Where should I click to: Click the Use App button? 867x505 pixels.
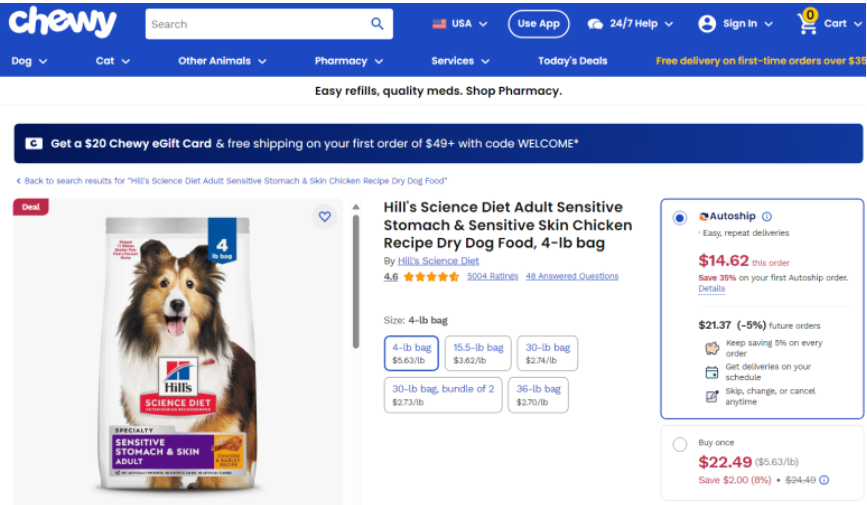coord(538,23)
